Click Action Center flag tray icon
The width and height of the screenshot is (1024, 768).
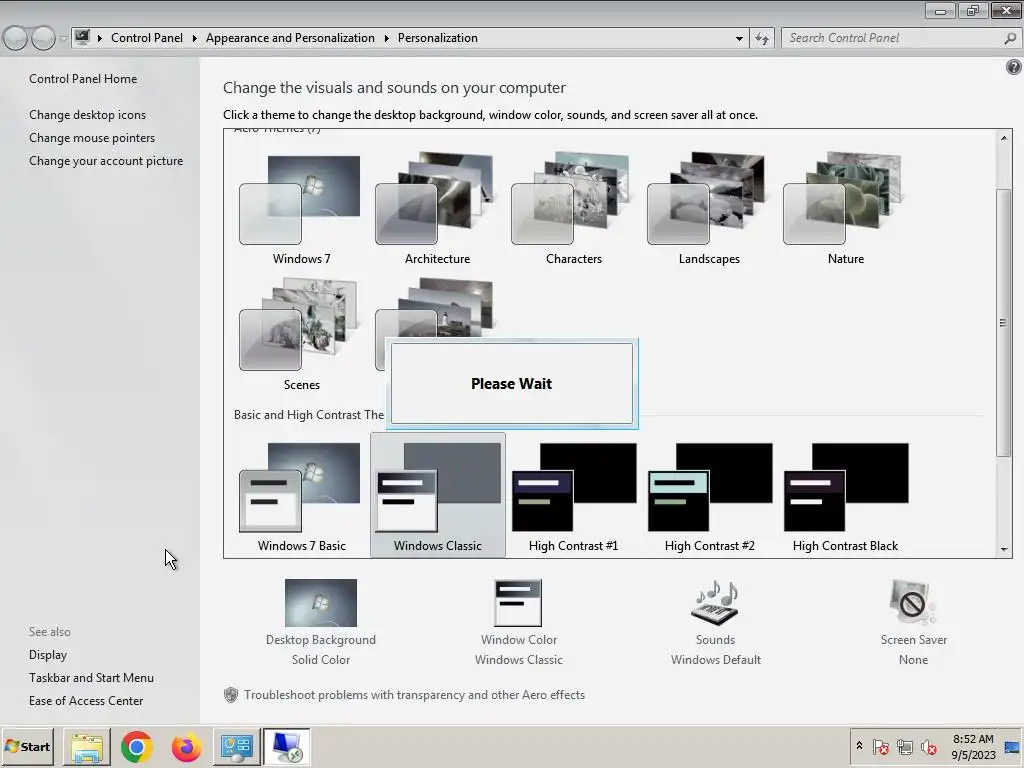(x=880, y=746)
